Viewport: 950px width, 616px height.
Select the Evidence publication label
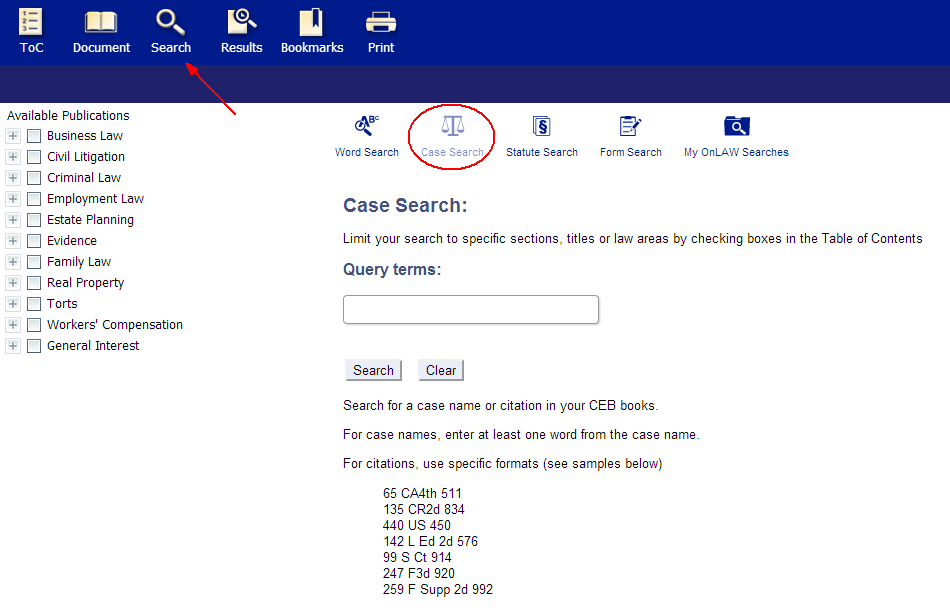point(71,240)
